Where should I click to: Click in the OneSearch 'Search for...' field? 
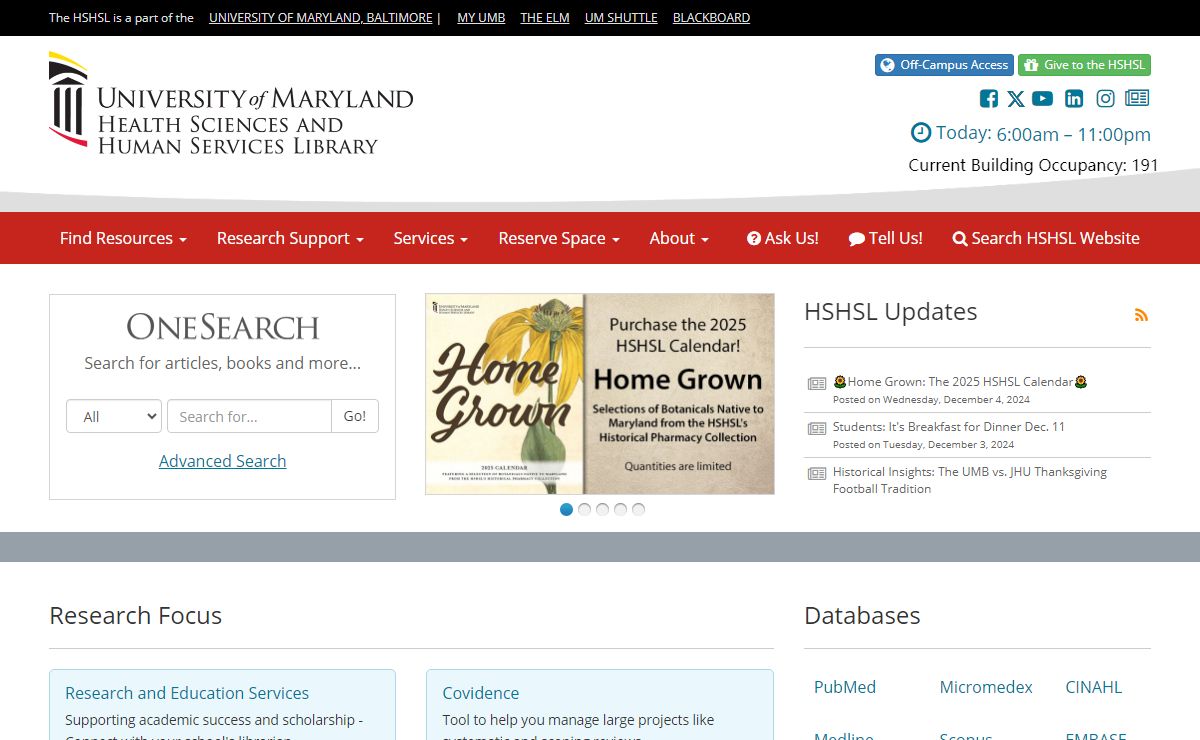(249, 416)
